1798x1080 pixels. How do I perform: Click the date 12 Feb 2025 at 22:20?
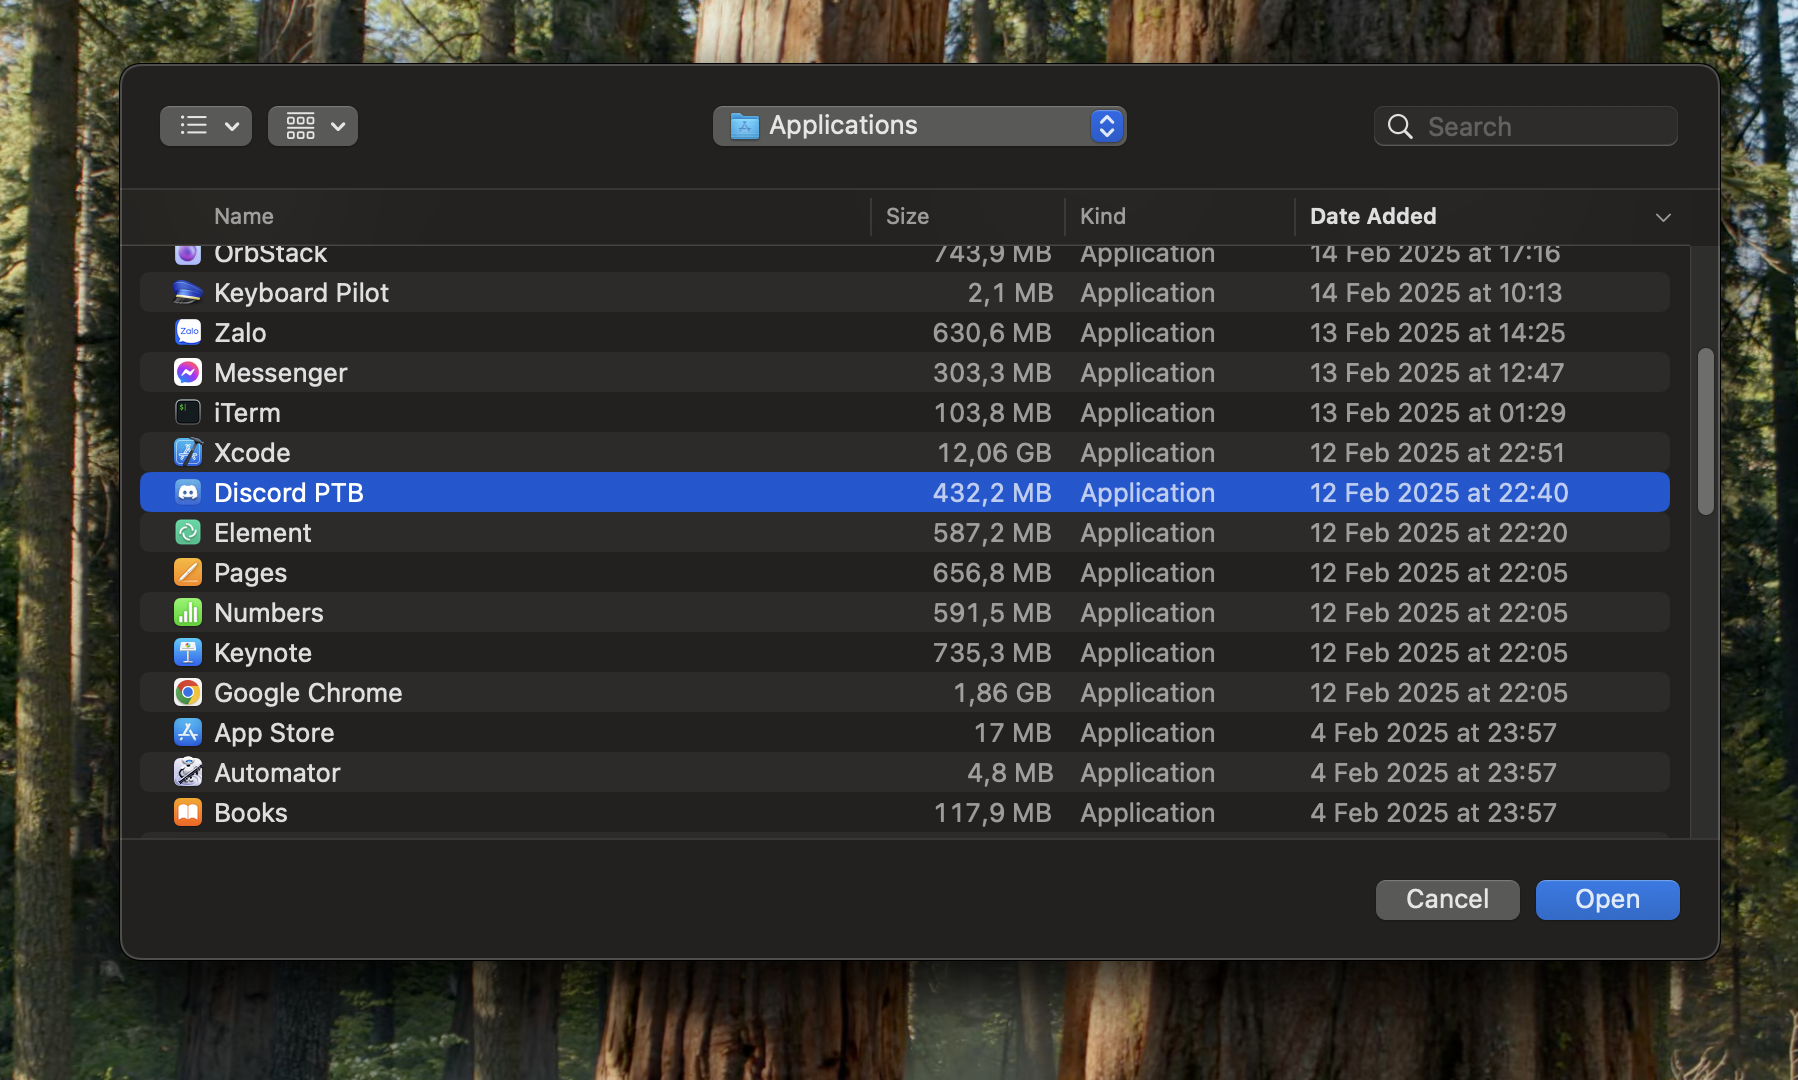(1439, 533)
